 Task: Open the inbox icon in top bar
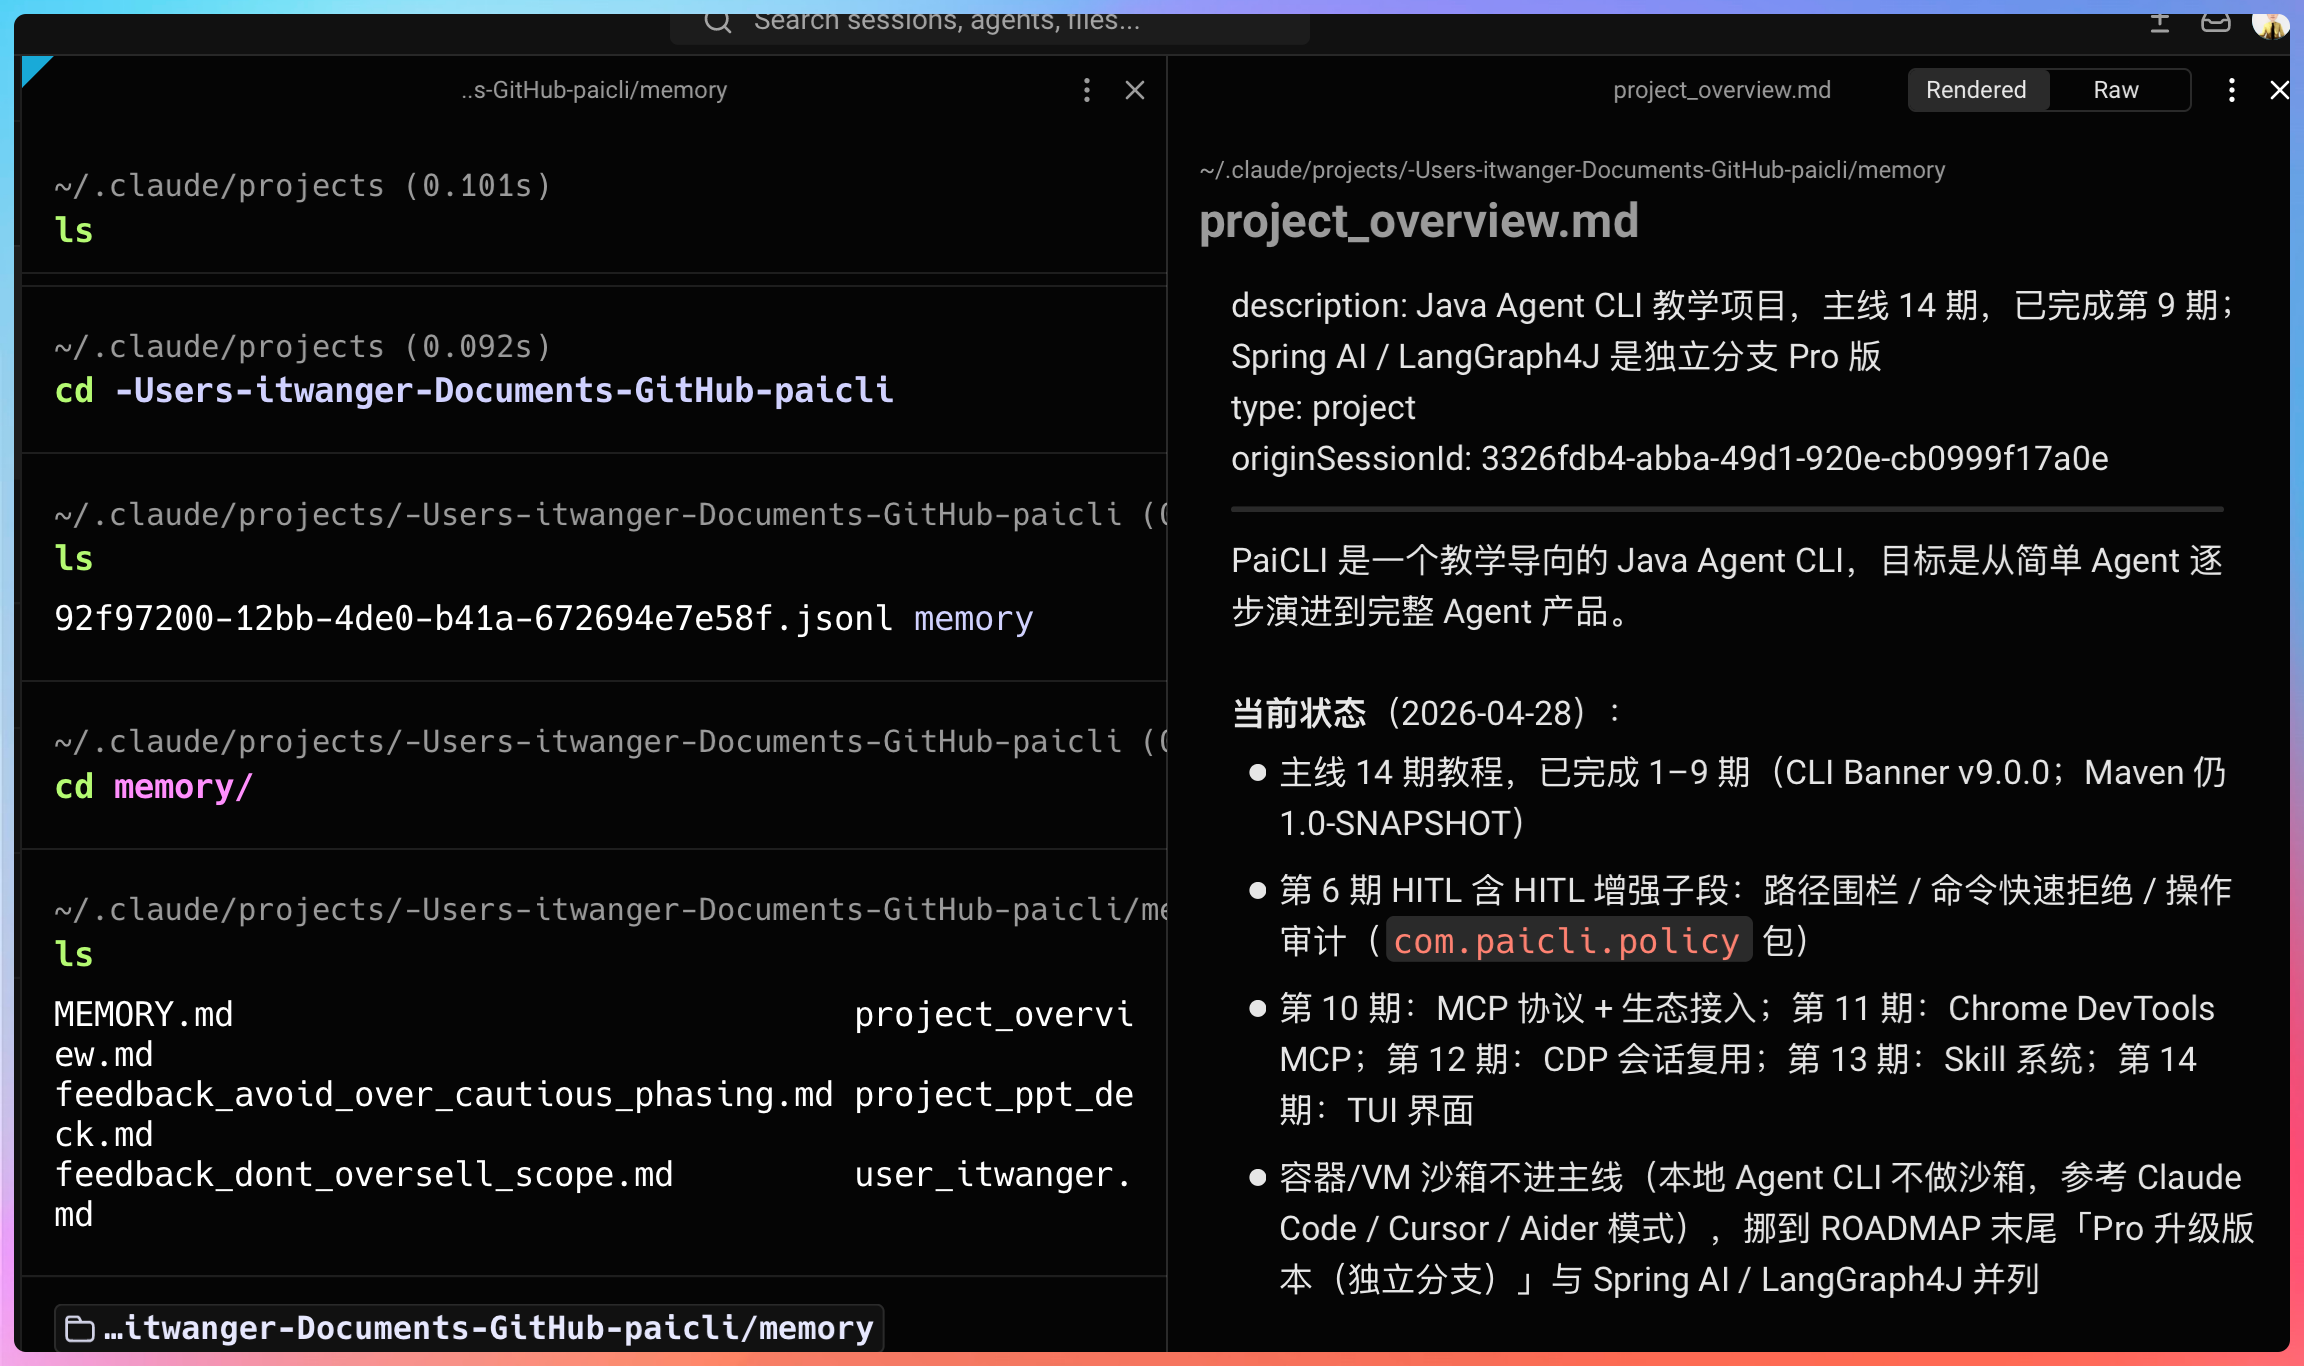tap(2216, 22)
